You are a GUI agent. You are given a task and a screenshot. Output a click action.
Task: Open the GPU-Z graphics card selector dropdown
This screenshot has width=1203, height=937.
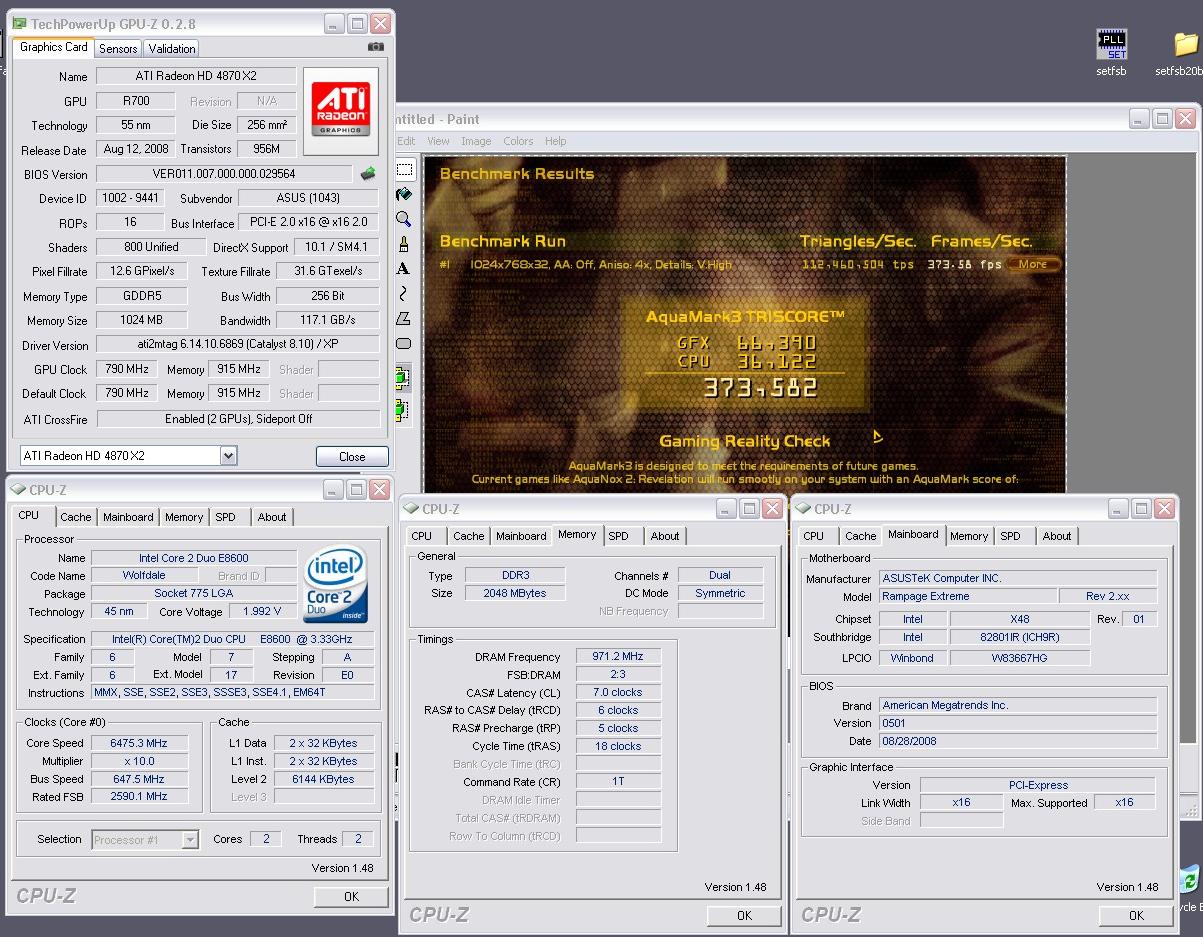click(x=228, y=456)
